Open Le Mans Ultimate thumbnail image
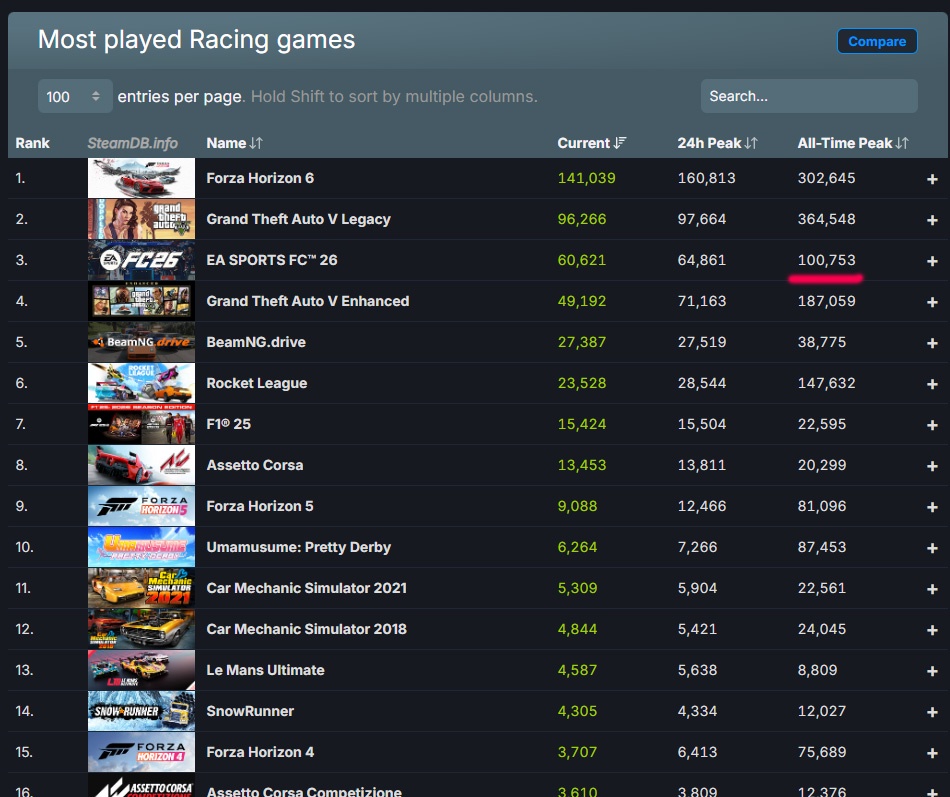 click(141, 670)
